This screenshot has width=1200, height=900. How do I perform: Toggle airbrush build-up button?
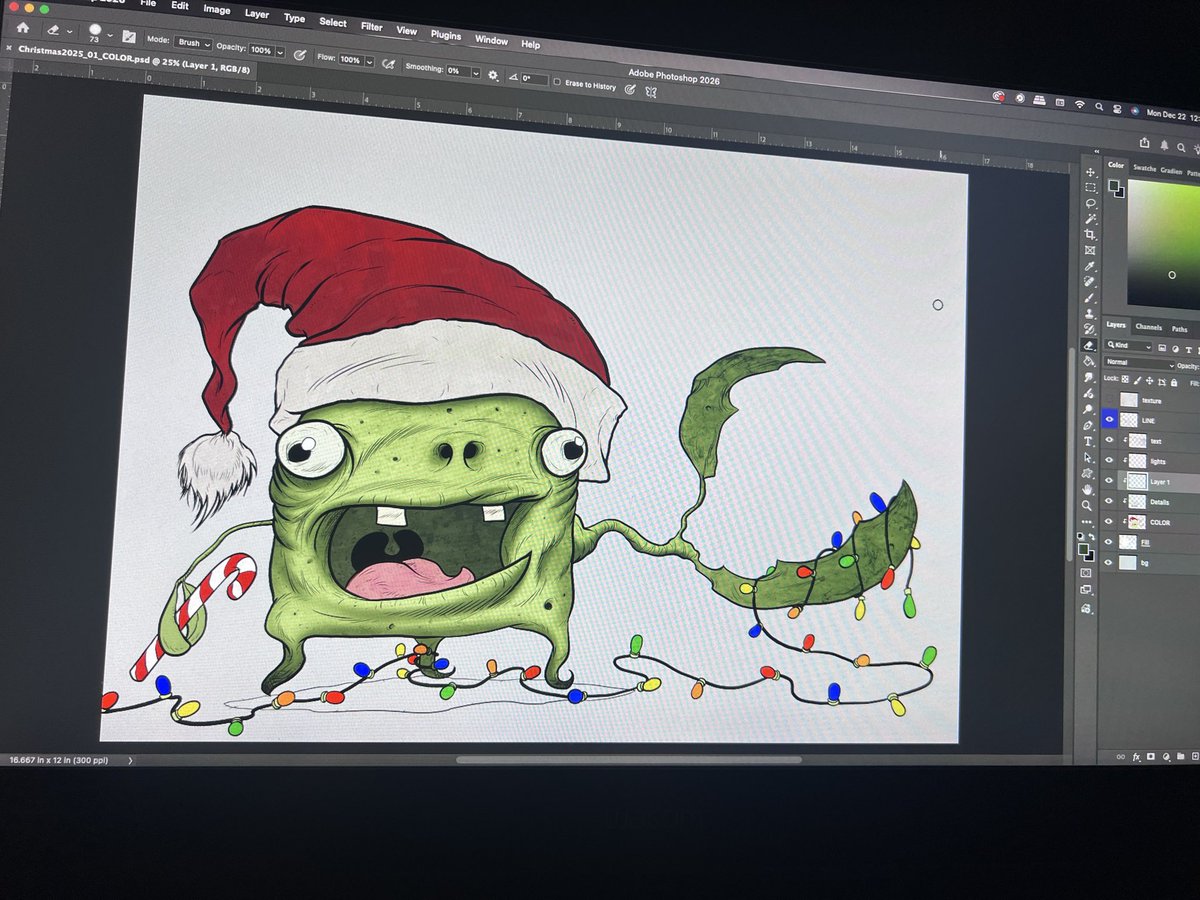tap(388, 64)
